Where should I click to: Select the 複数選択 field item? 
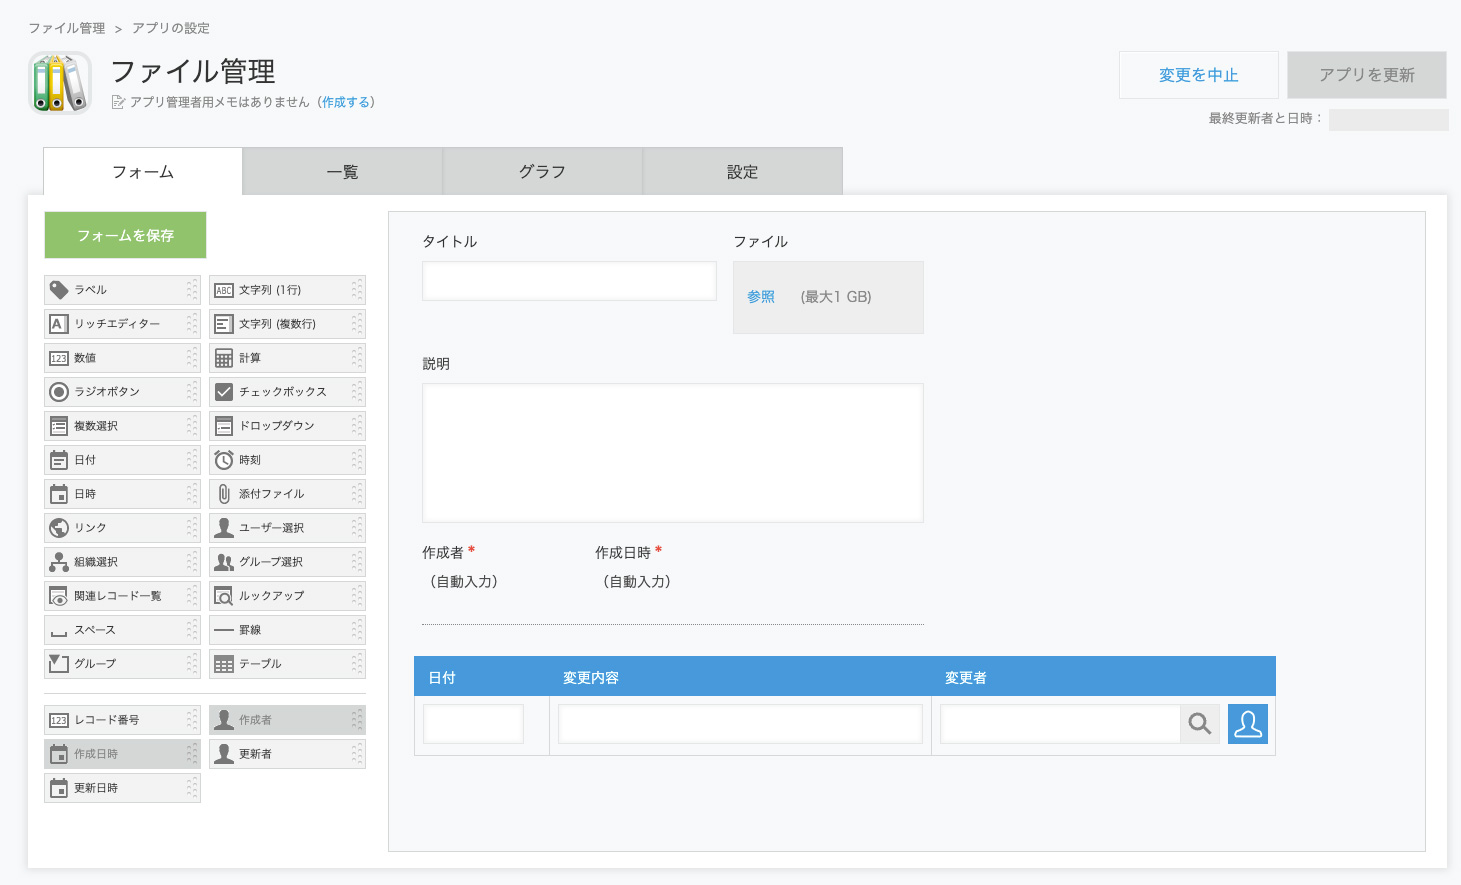click(x=122, y=426)
